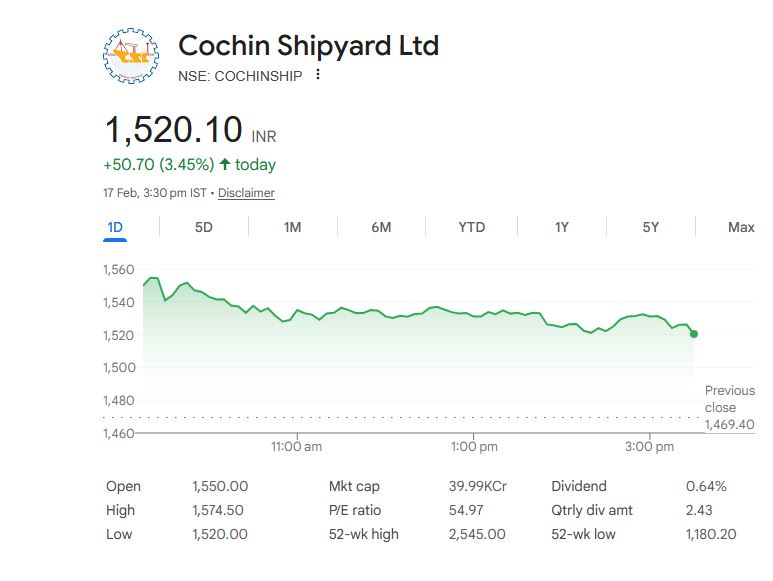Click the Cochin Shipyard Ltd title

308,45
